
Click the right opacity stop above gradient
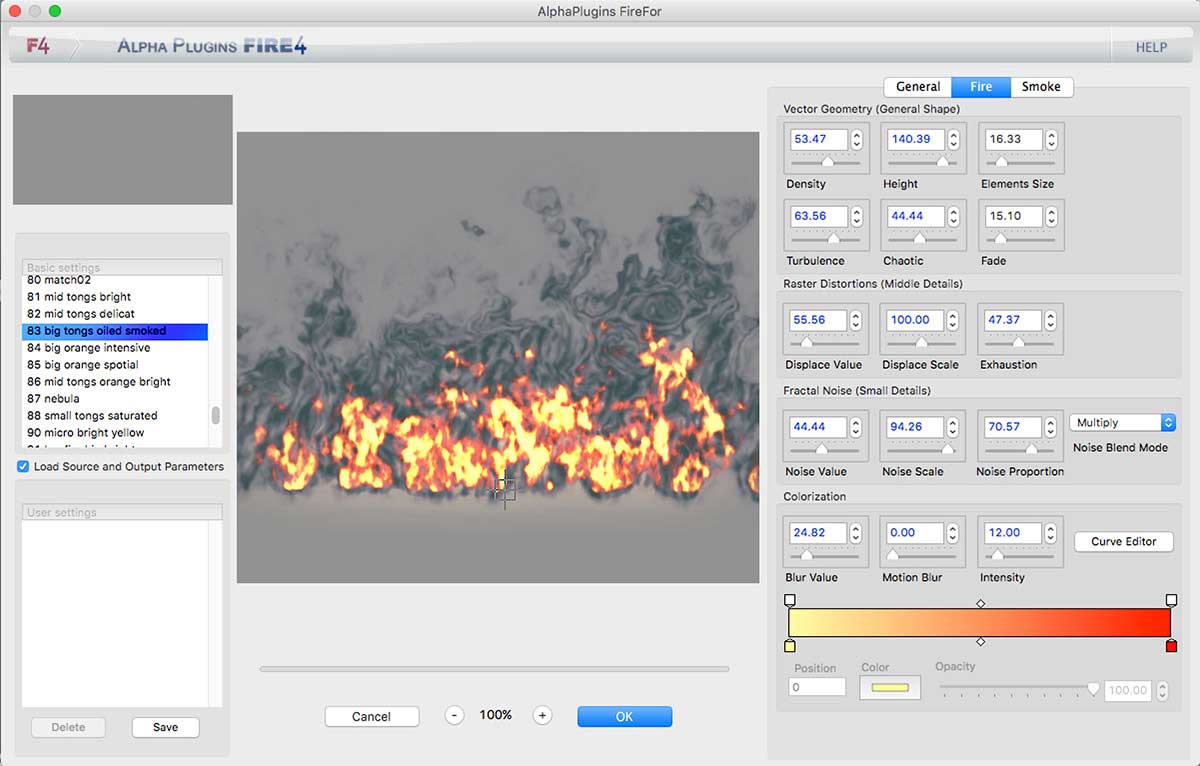(x=1171, y=600)
